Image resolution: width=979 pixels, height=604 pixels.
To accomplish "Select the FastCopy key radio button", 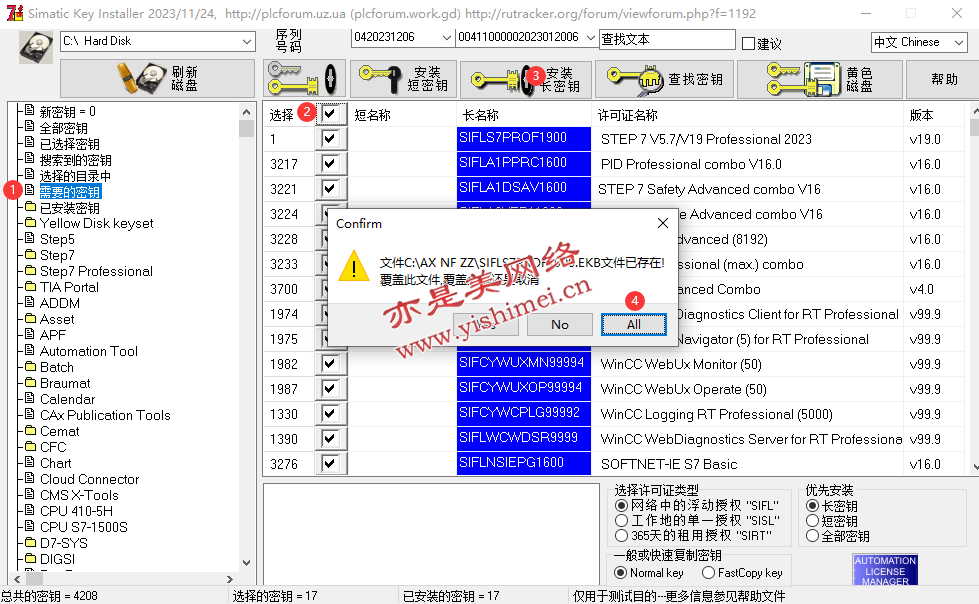I will (x=708, y=573).
